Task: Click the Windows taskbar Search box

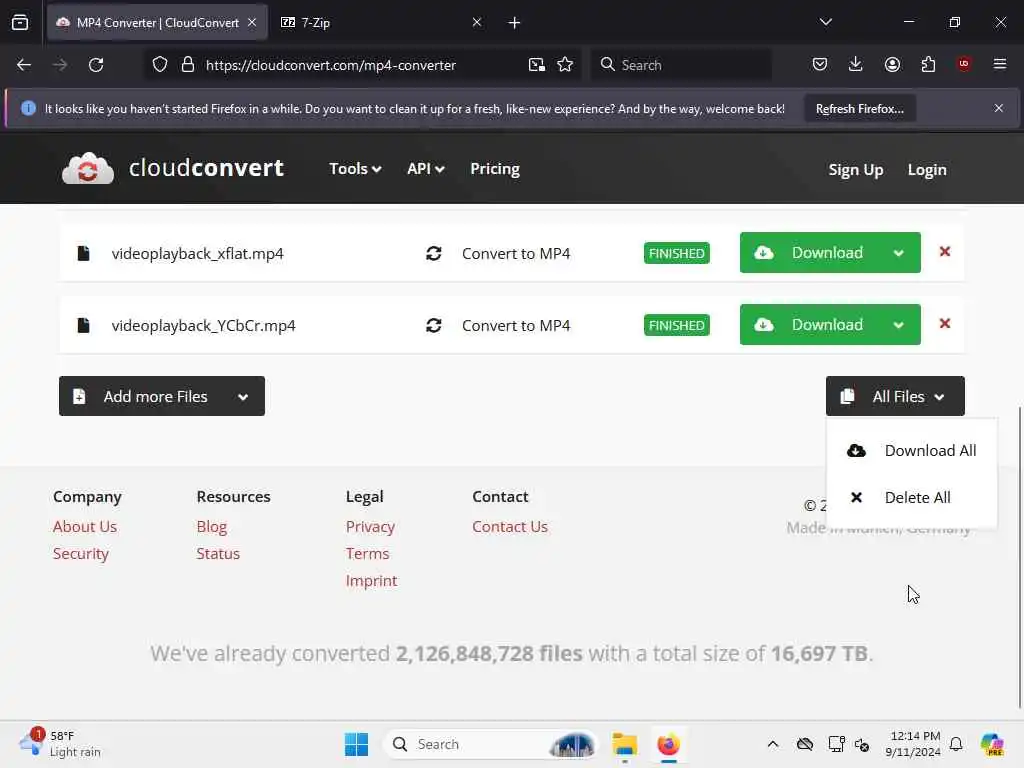Action: pyautogui.click(x=491, y=744)
